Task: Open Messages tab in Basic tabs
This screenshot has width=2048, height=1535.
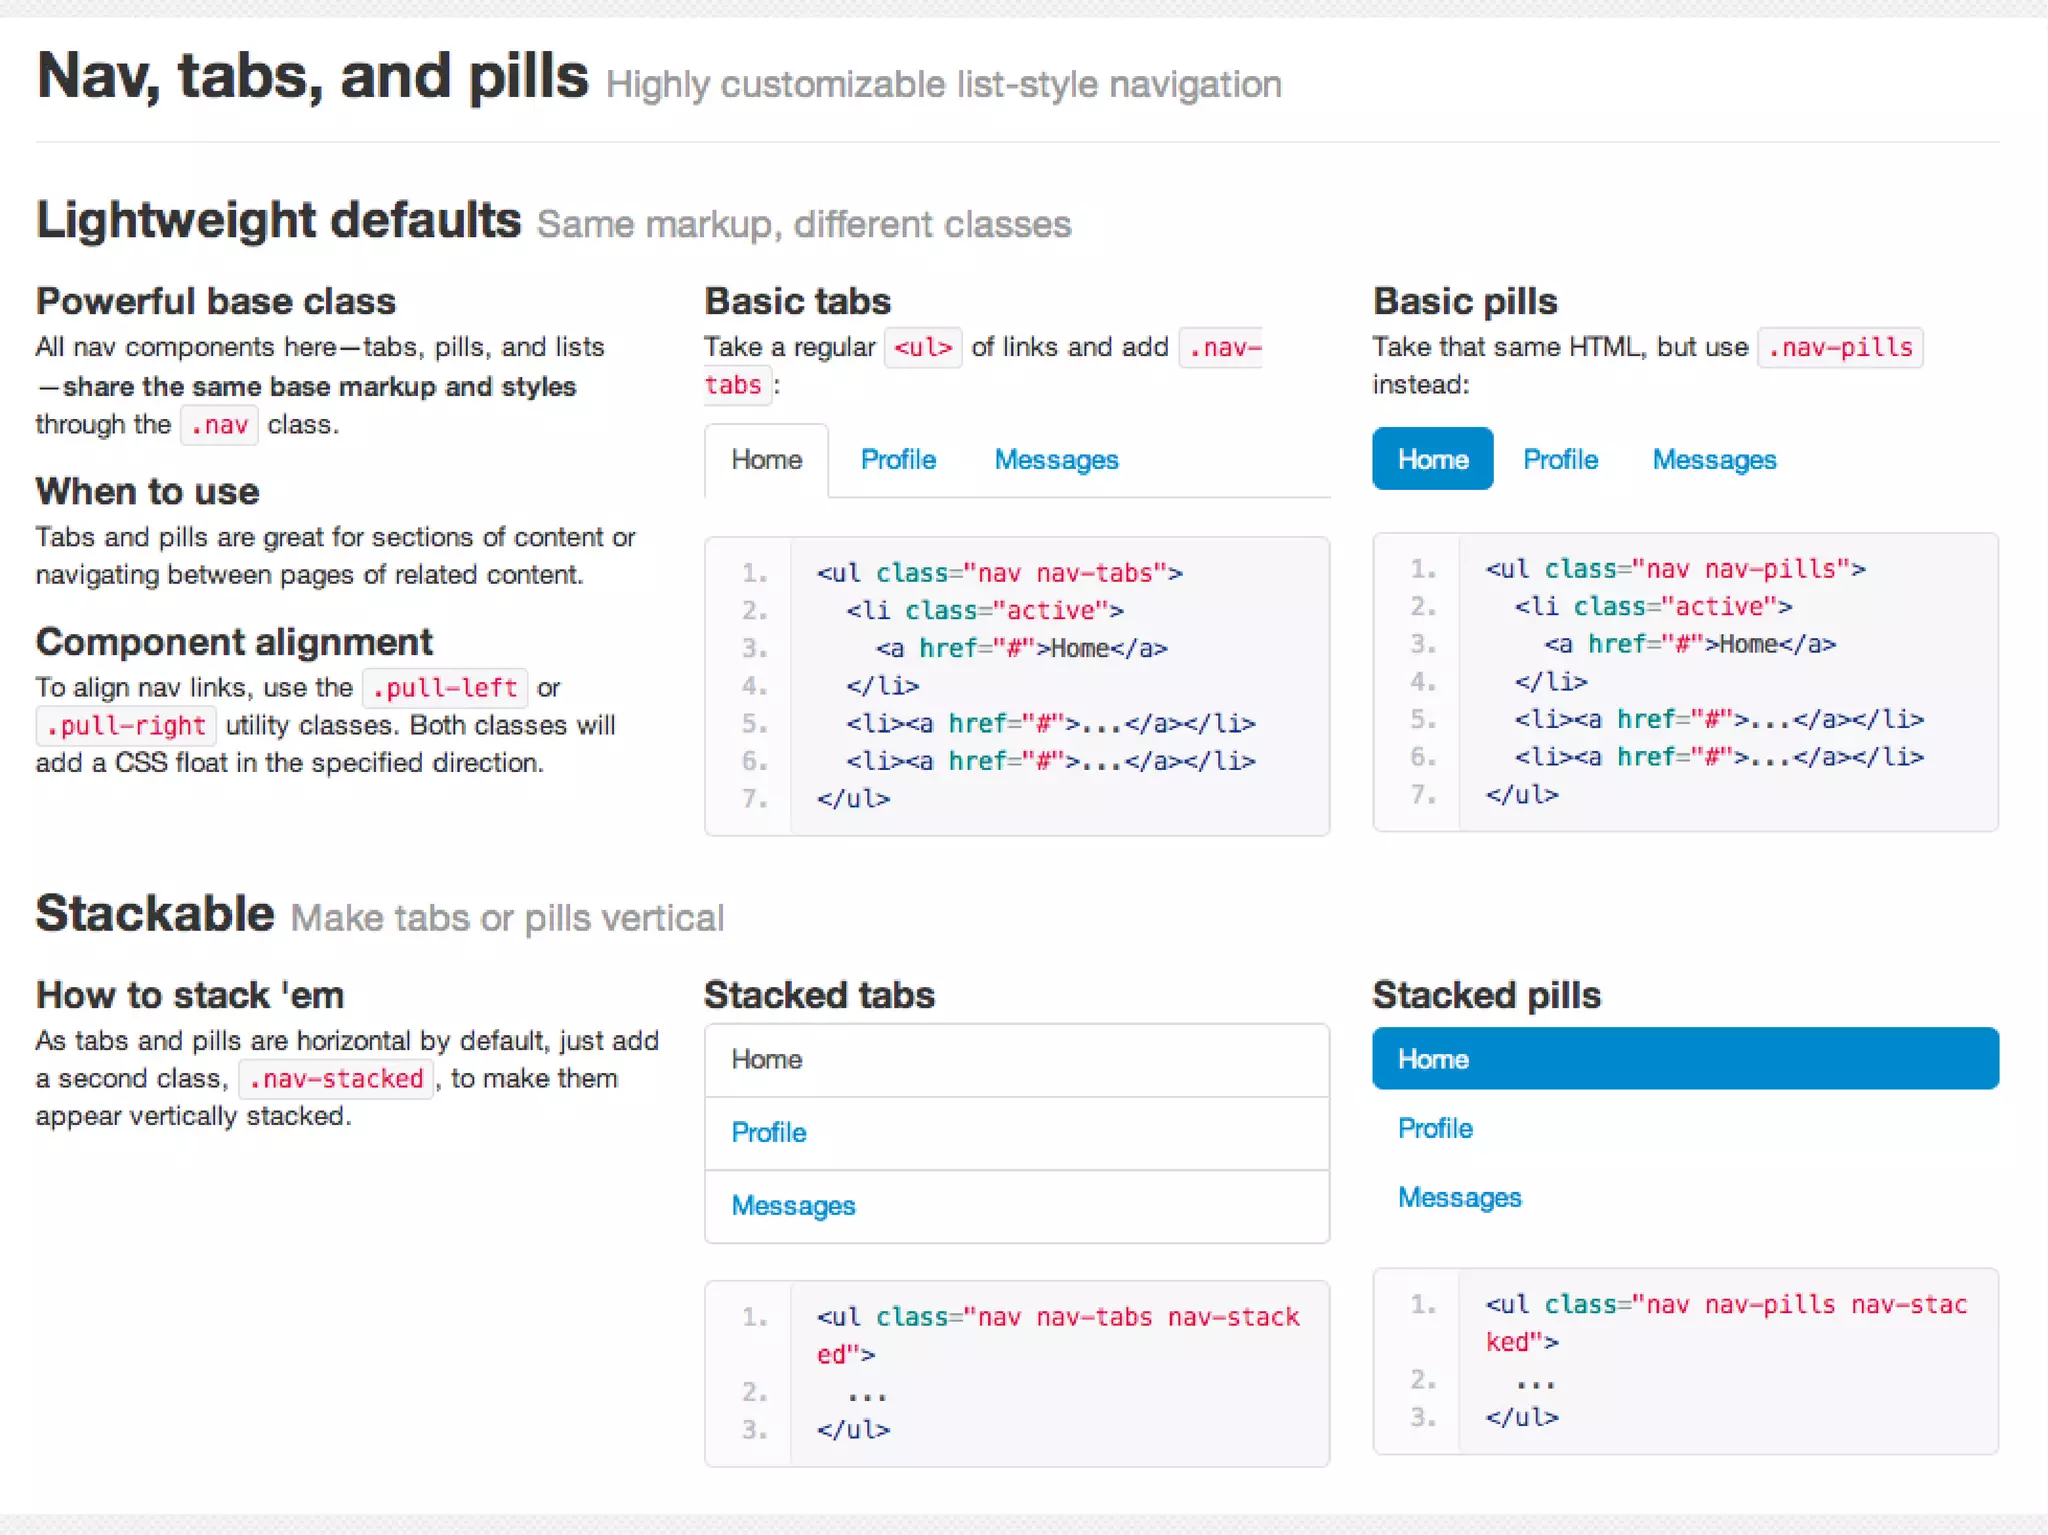Action: click(1056, 460)
